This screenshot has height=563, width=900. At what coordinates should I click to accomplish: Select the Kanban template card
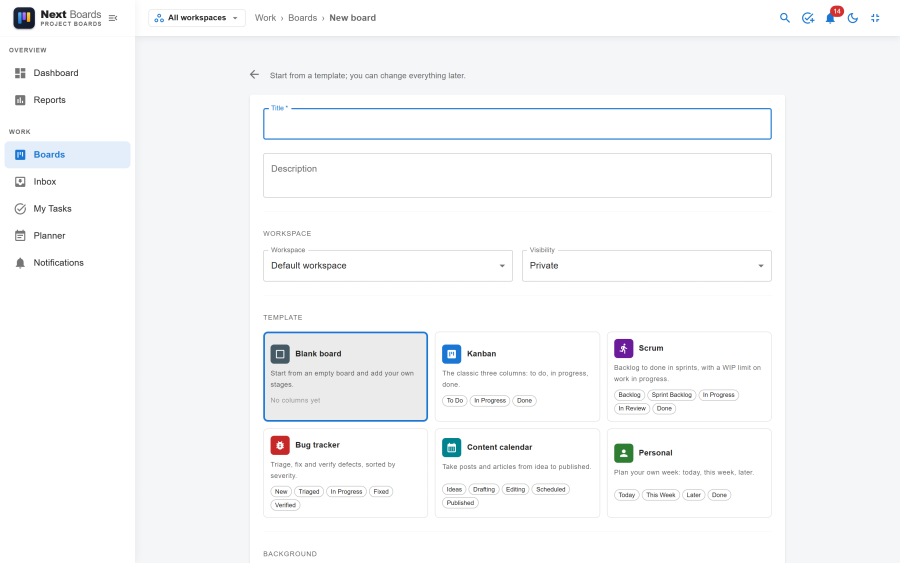tap(517, 376)
